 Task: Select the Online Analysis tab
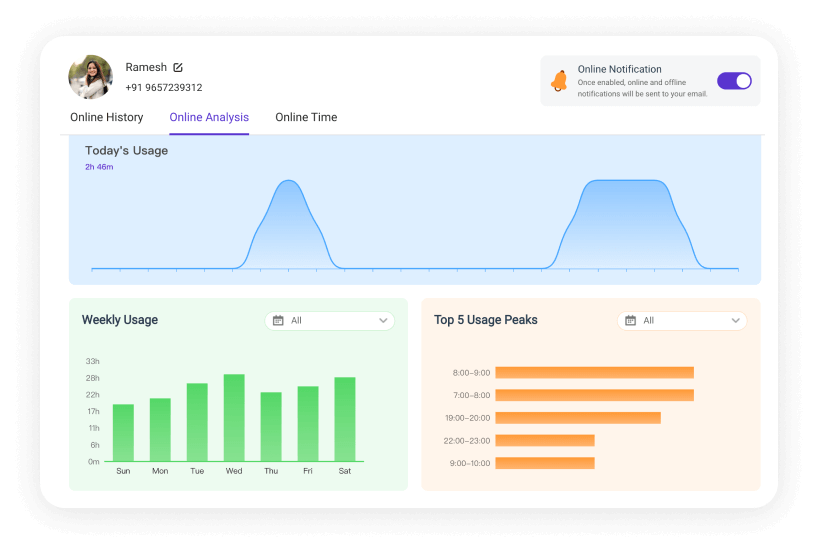point(209,117)
